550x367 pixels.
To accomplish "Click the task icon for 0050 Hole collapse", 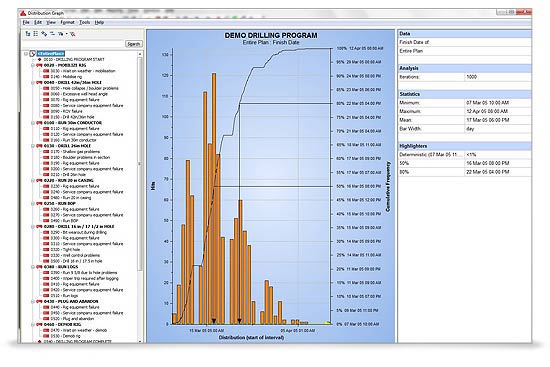I will [x=46, y=88].
